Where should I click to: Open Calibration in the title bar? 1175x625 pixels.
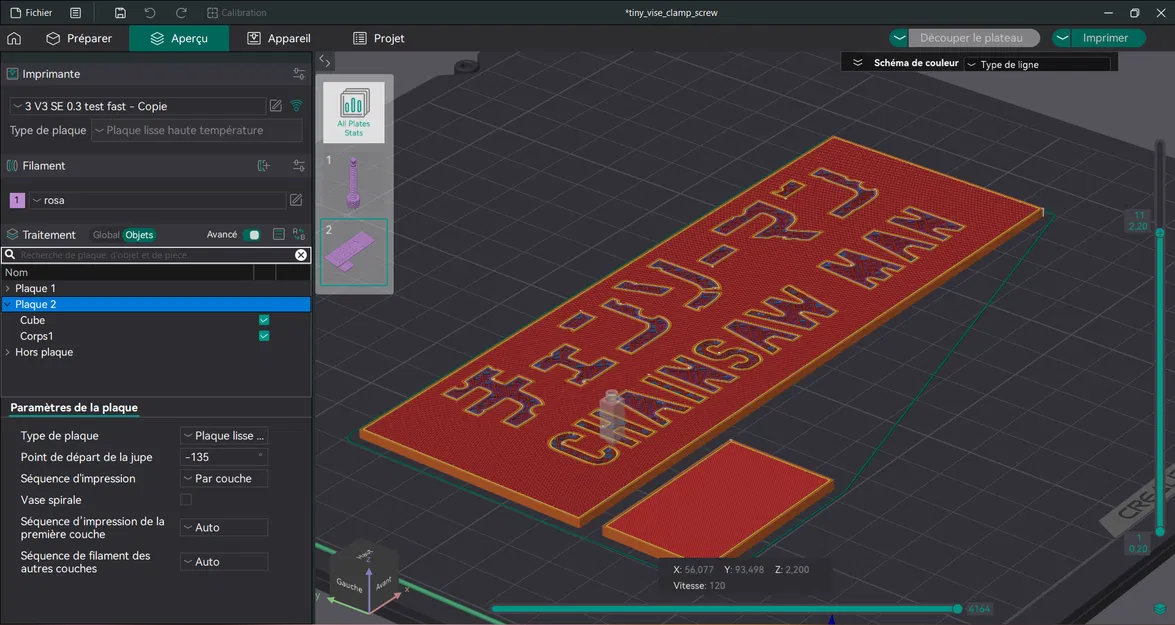[x=236, y=13]
